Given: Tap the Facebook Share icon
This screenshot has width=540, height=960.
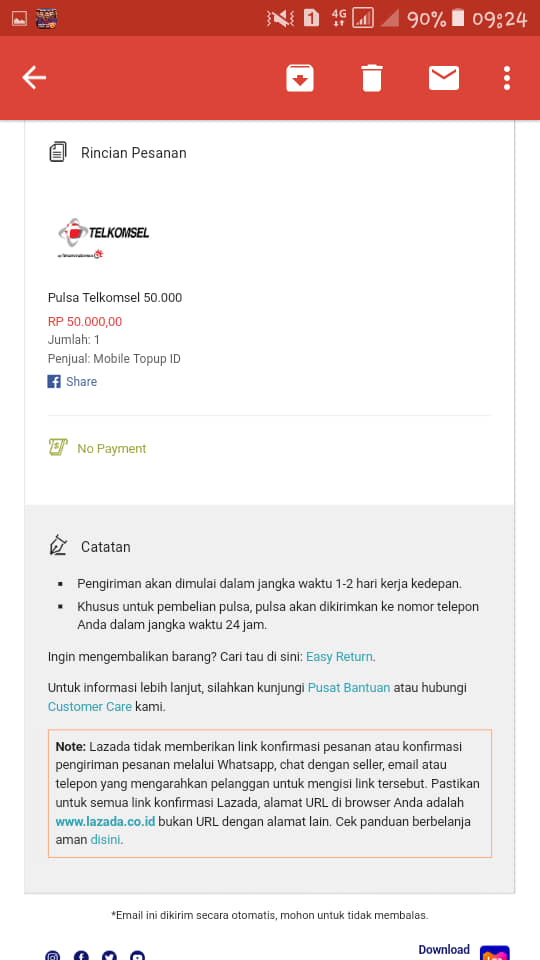Looking at the screenshot, I should (54, 381).
